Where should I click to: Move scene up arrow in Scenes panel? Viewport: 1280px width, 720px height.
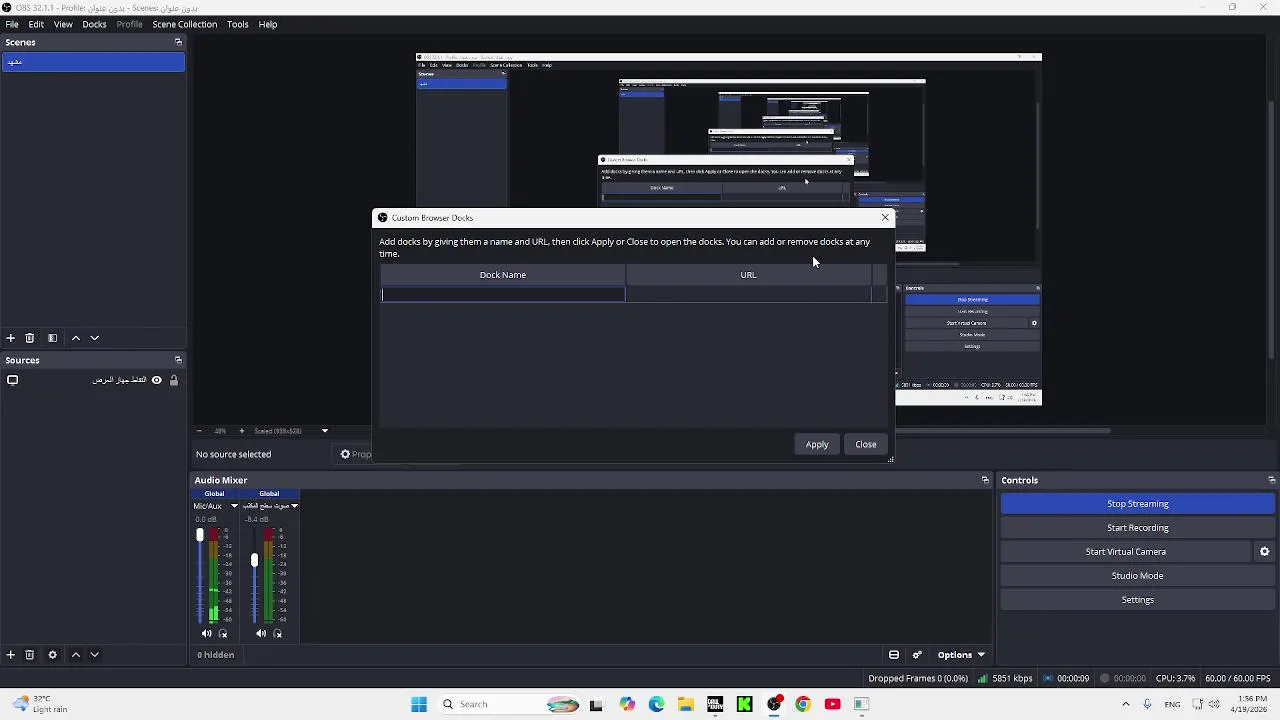click(75, 338)
